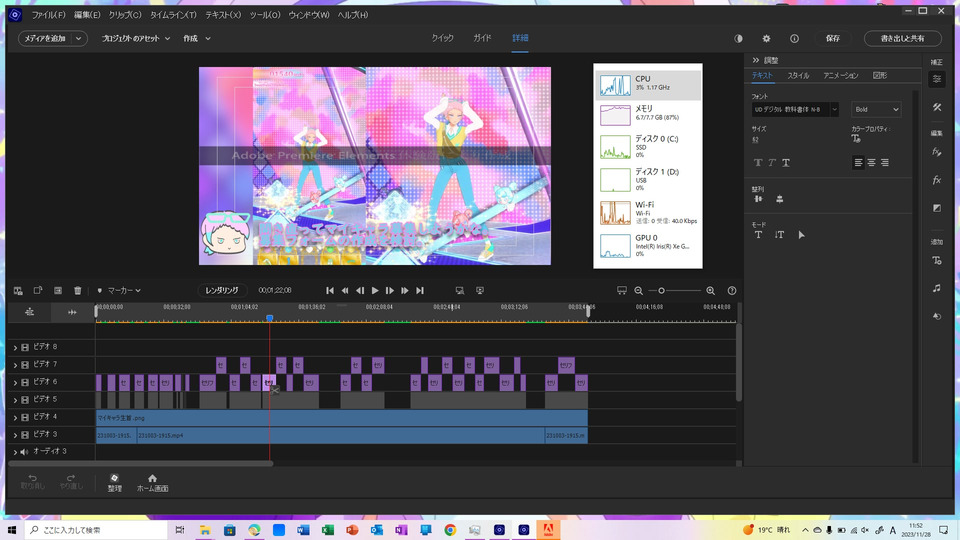960x540 pixels.
Task: Open the info icon in header
Action: tap(794, 38)
